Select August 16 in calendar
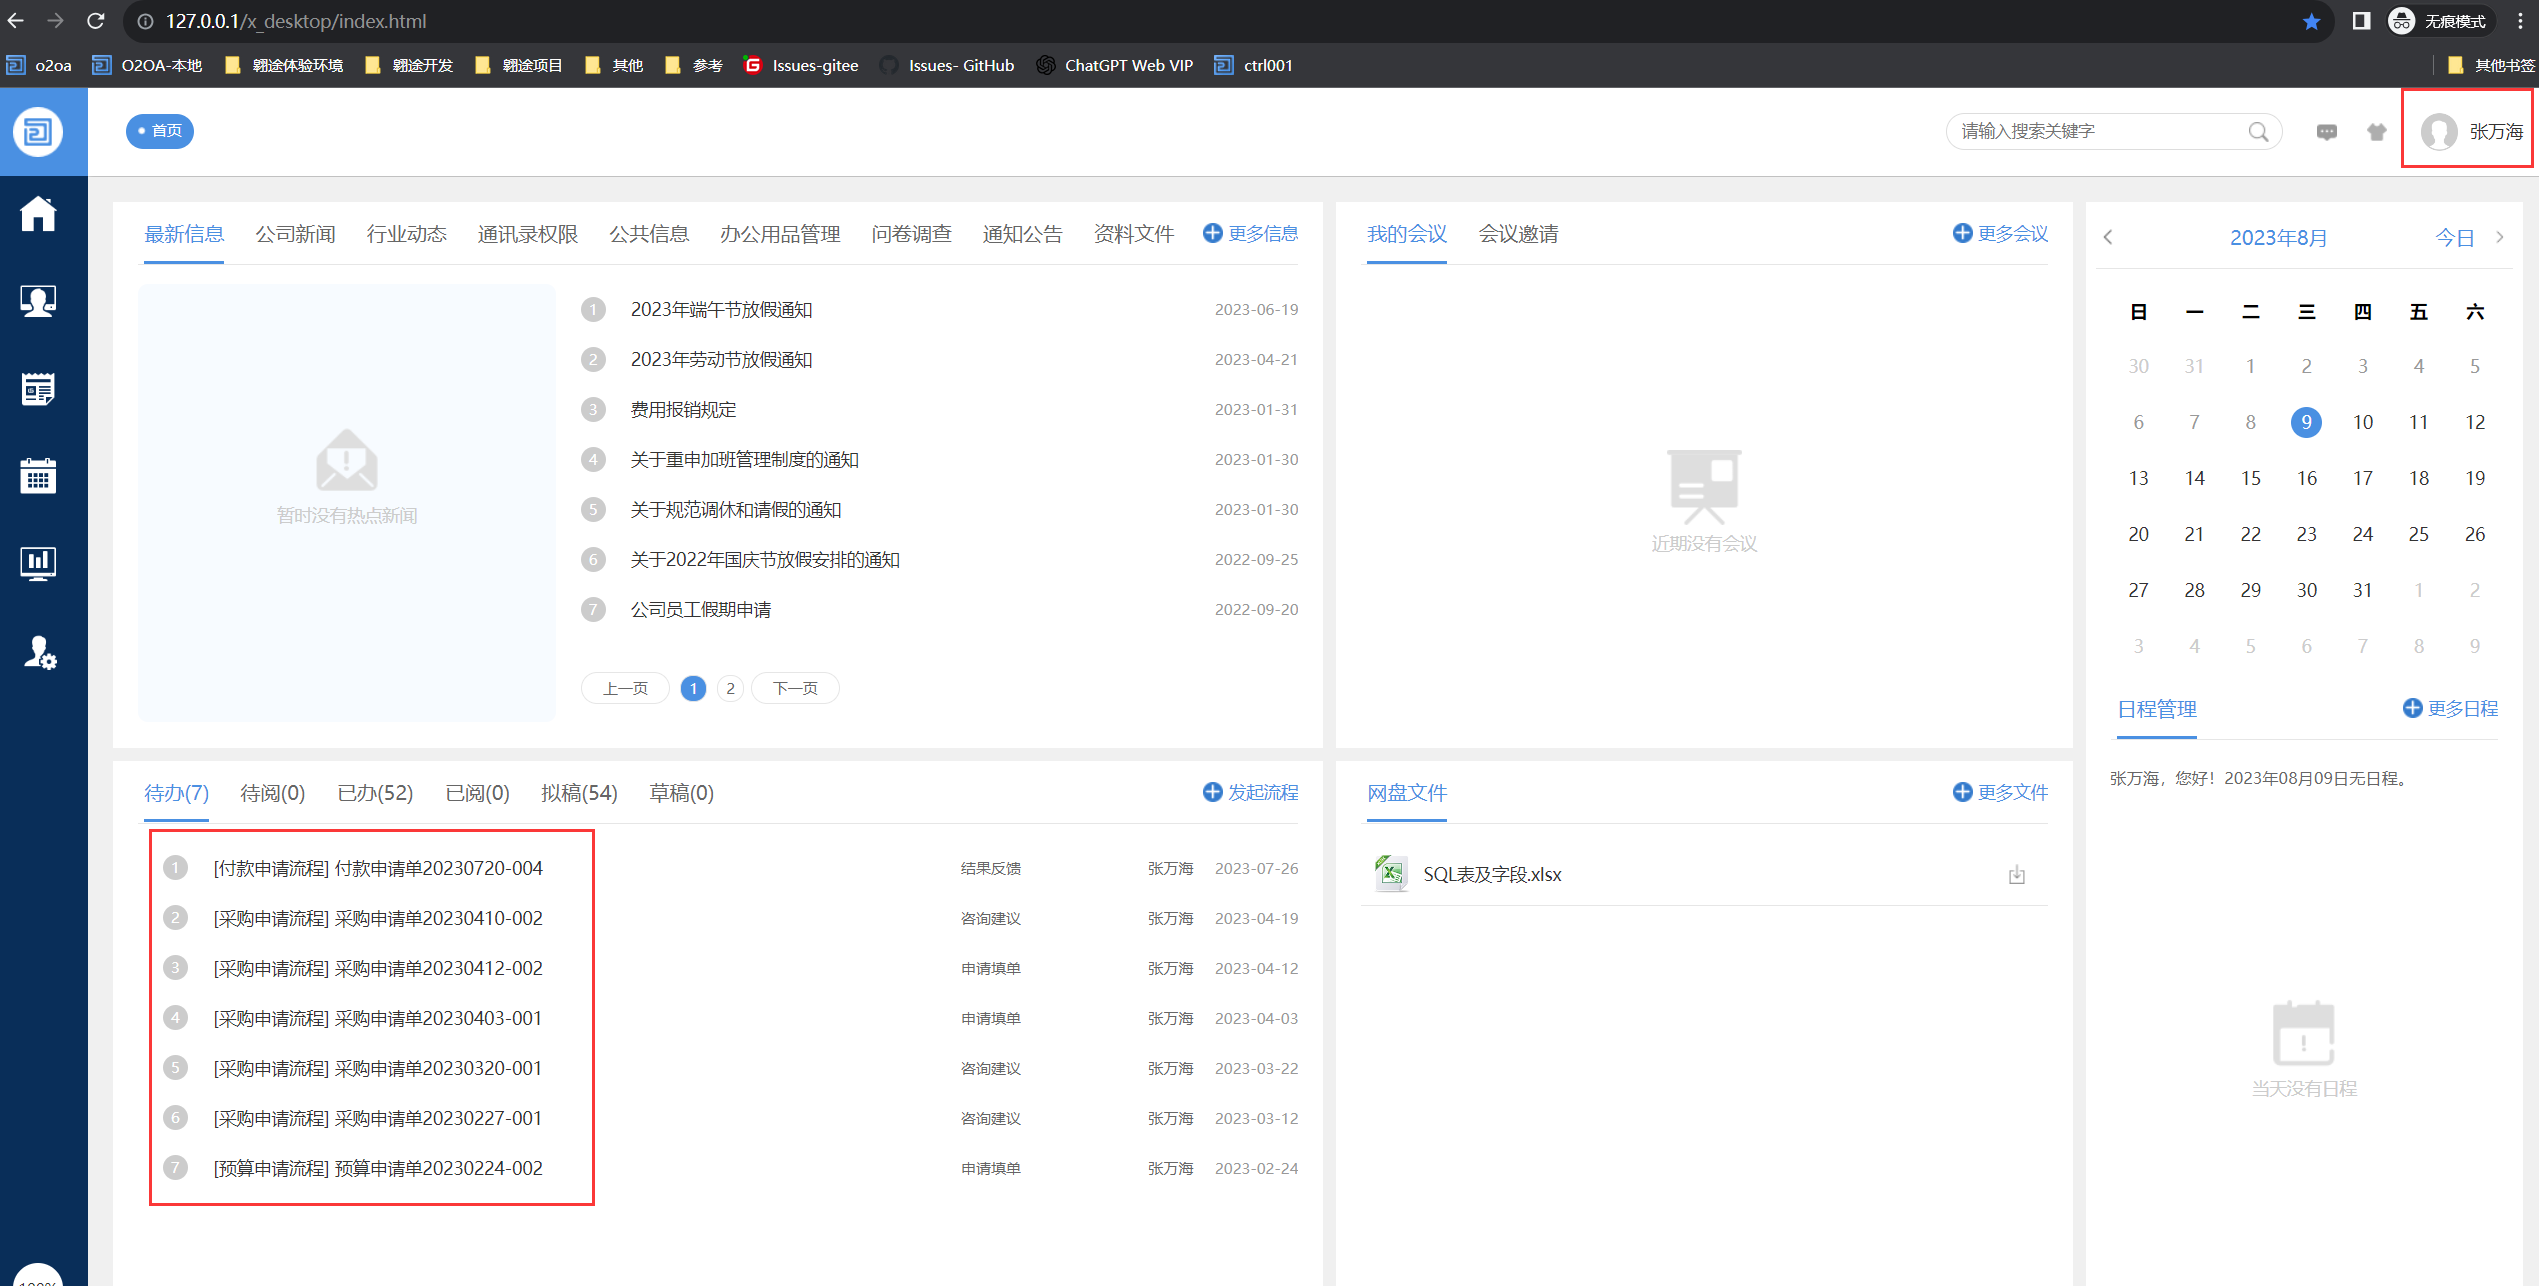 tap(2306, 478)
